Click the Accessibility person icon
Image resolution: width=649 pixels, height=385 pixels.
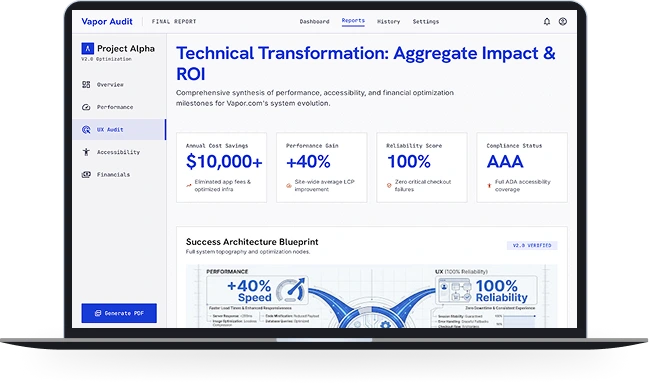click(86, 152)
